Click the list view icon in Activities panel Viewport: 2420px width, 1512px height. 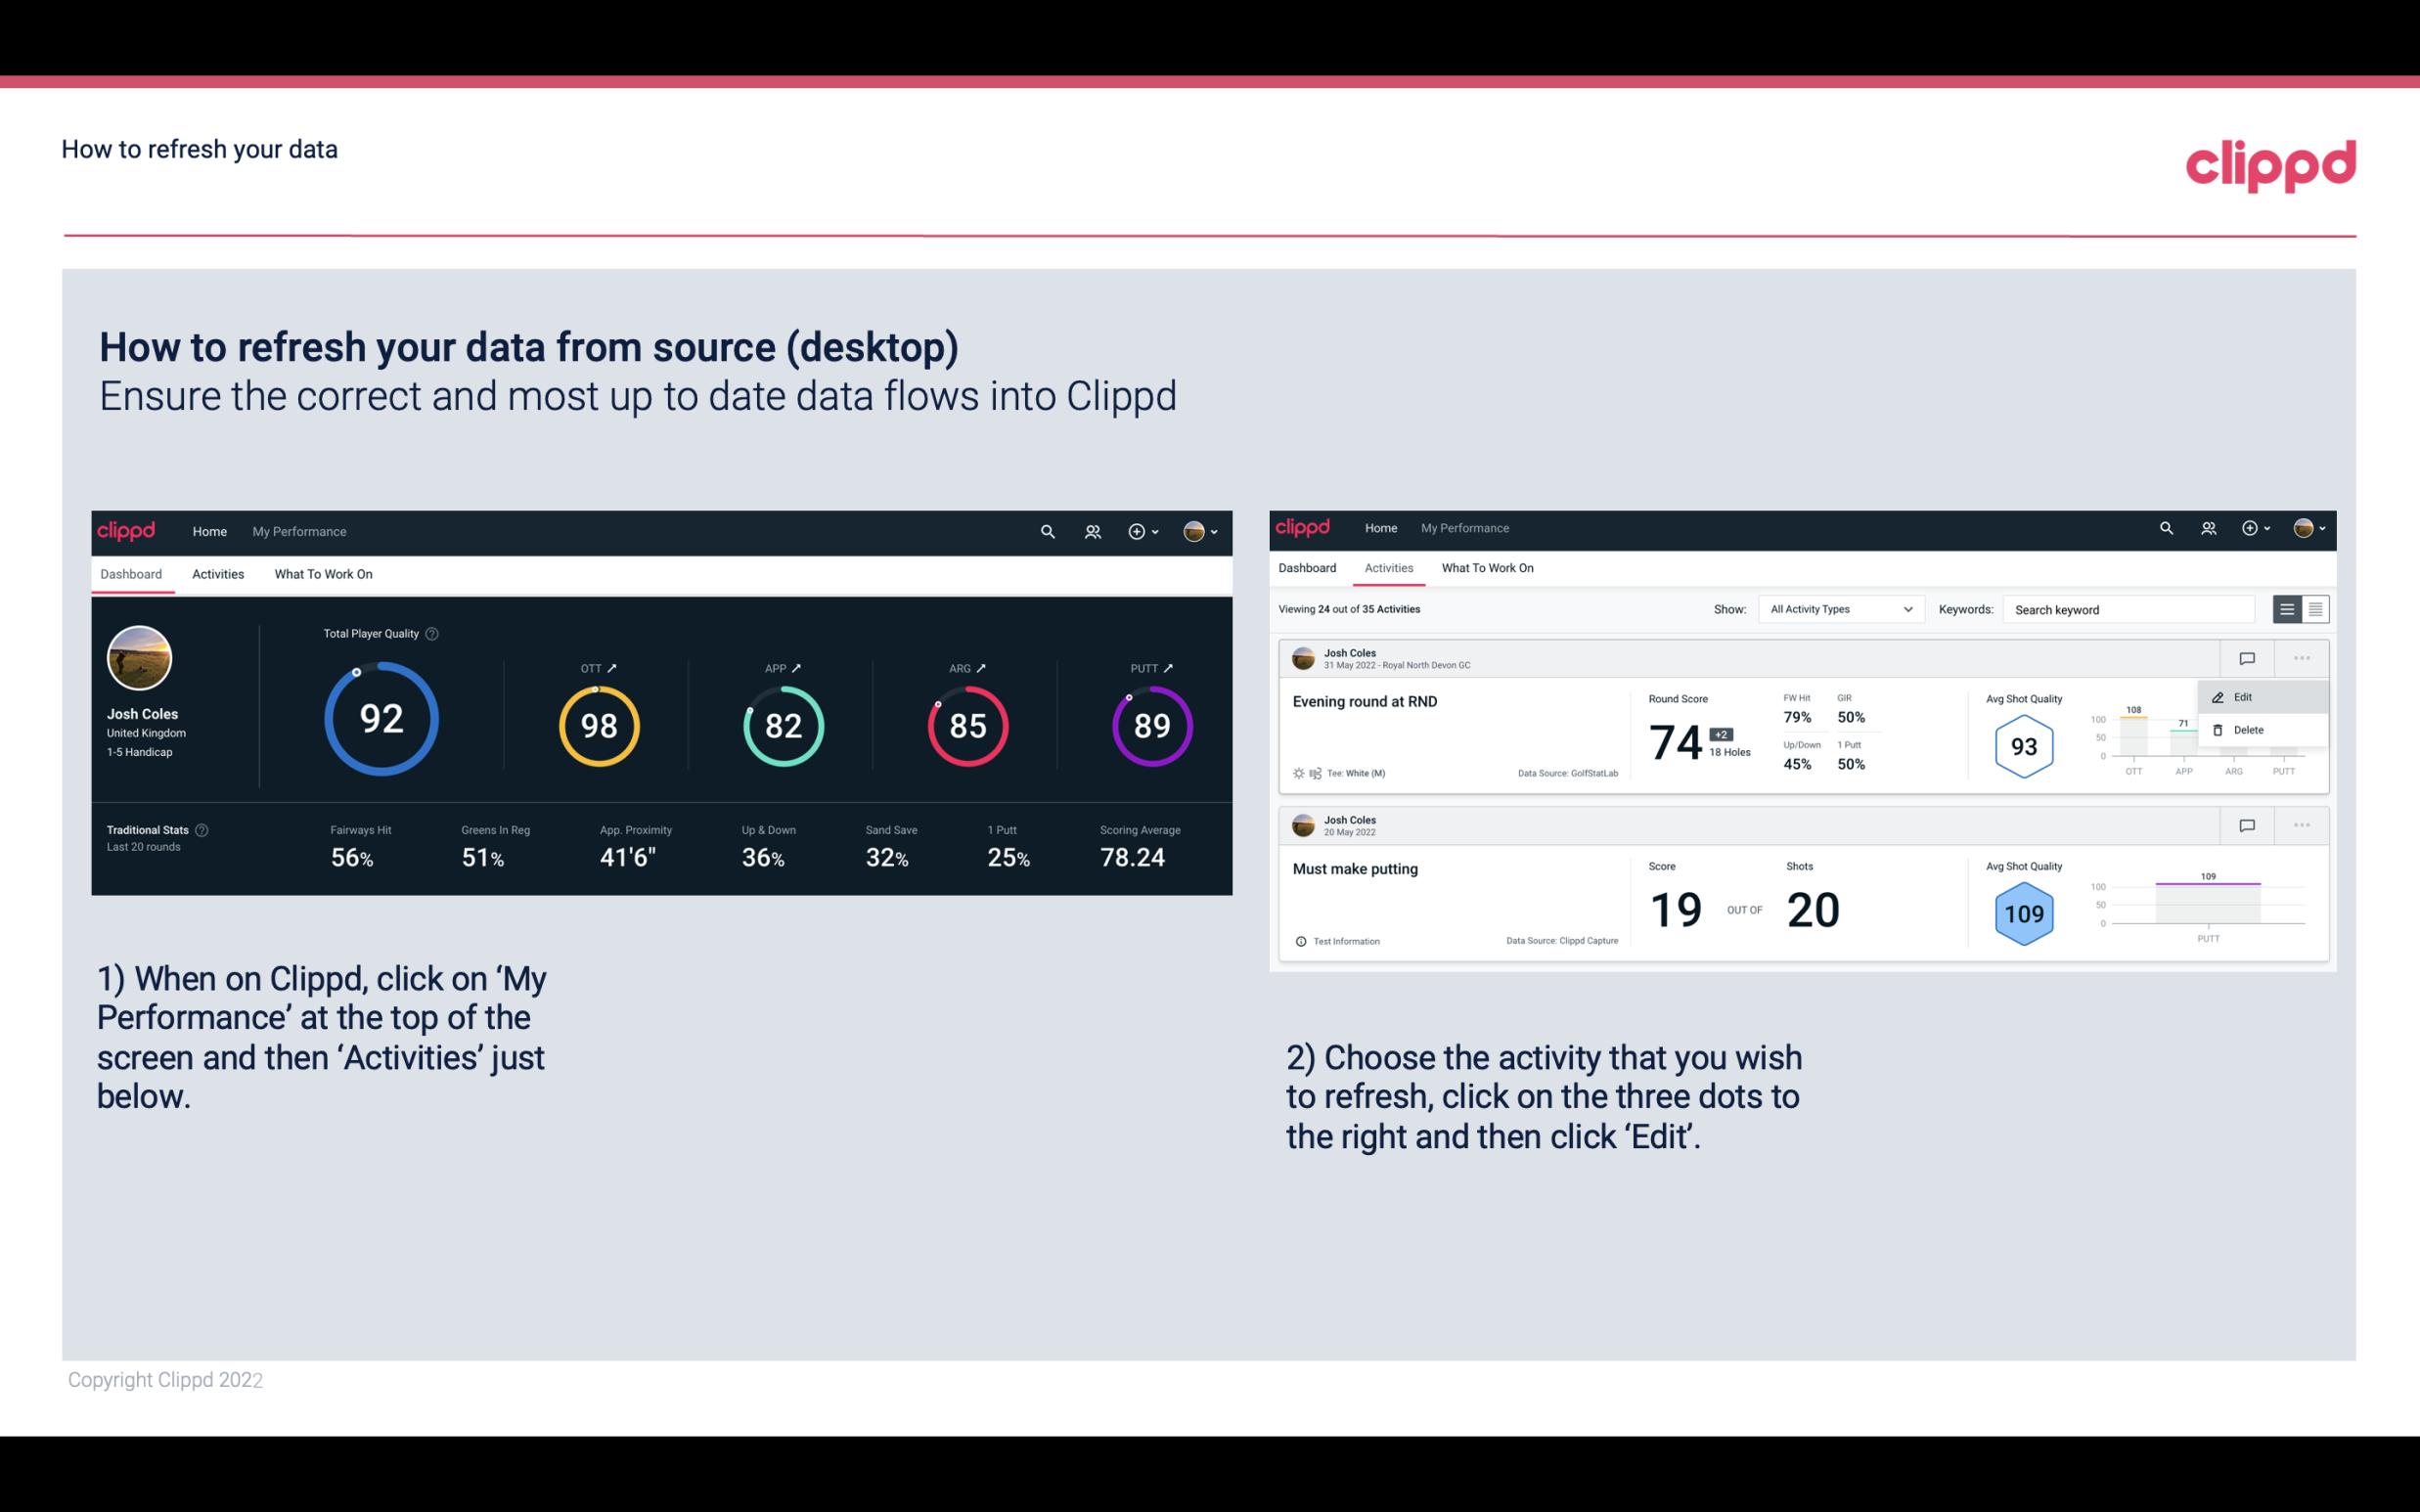[2288, 608]
